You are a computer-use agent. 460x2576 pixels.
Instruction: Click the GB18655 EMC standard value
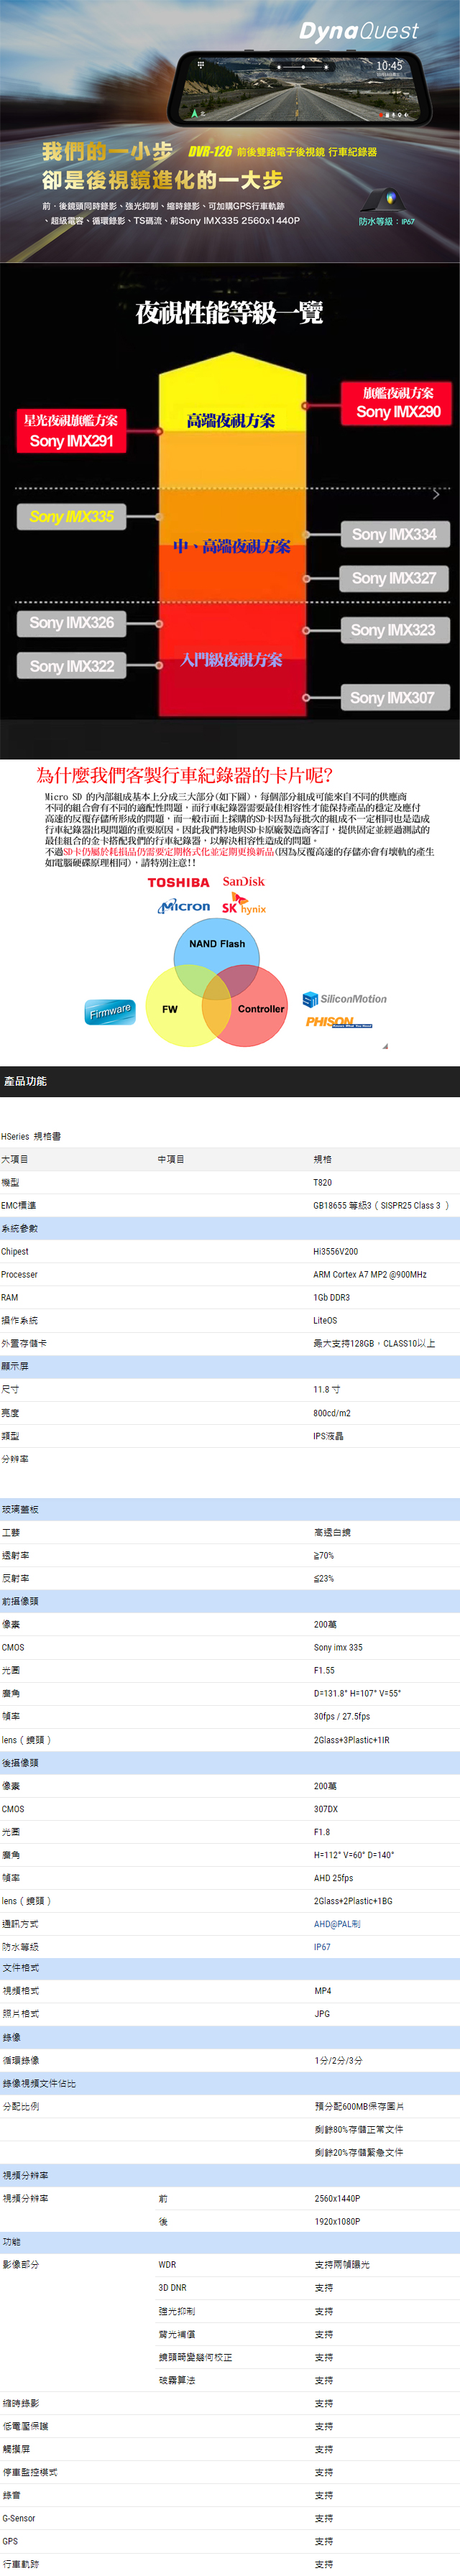[381, 1205]
